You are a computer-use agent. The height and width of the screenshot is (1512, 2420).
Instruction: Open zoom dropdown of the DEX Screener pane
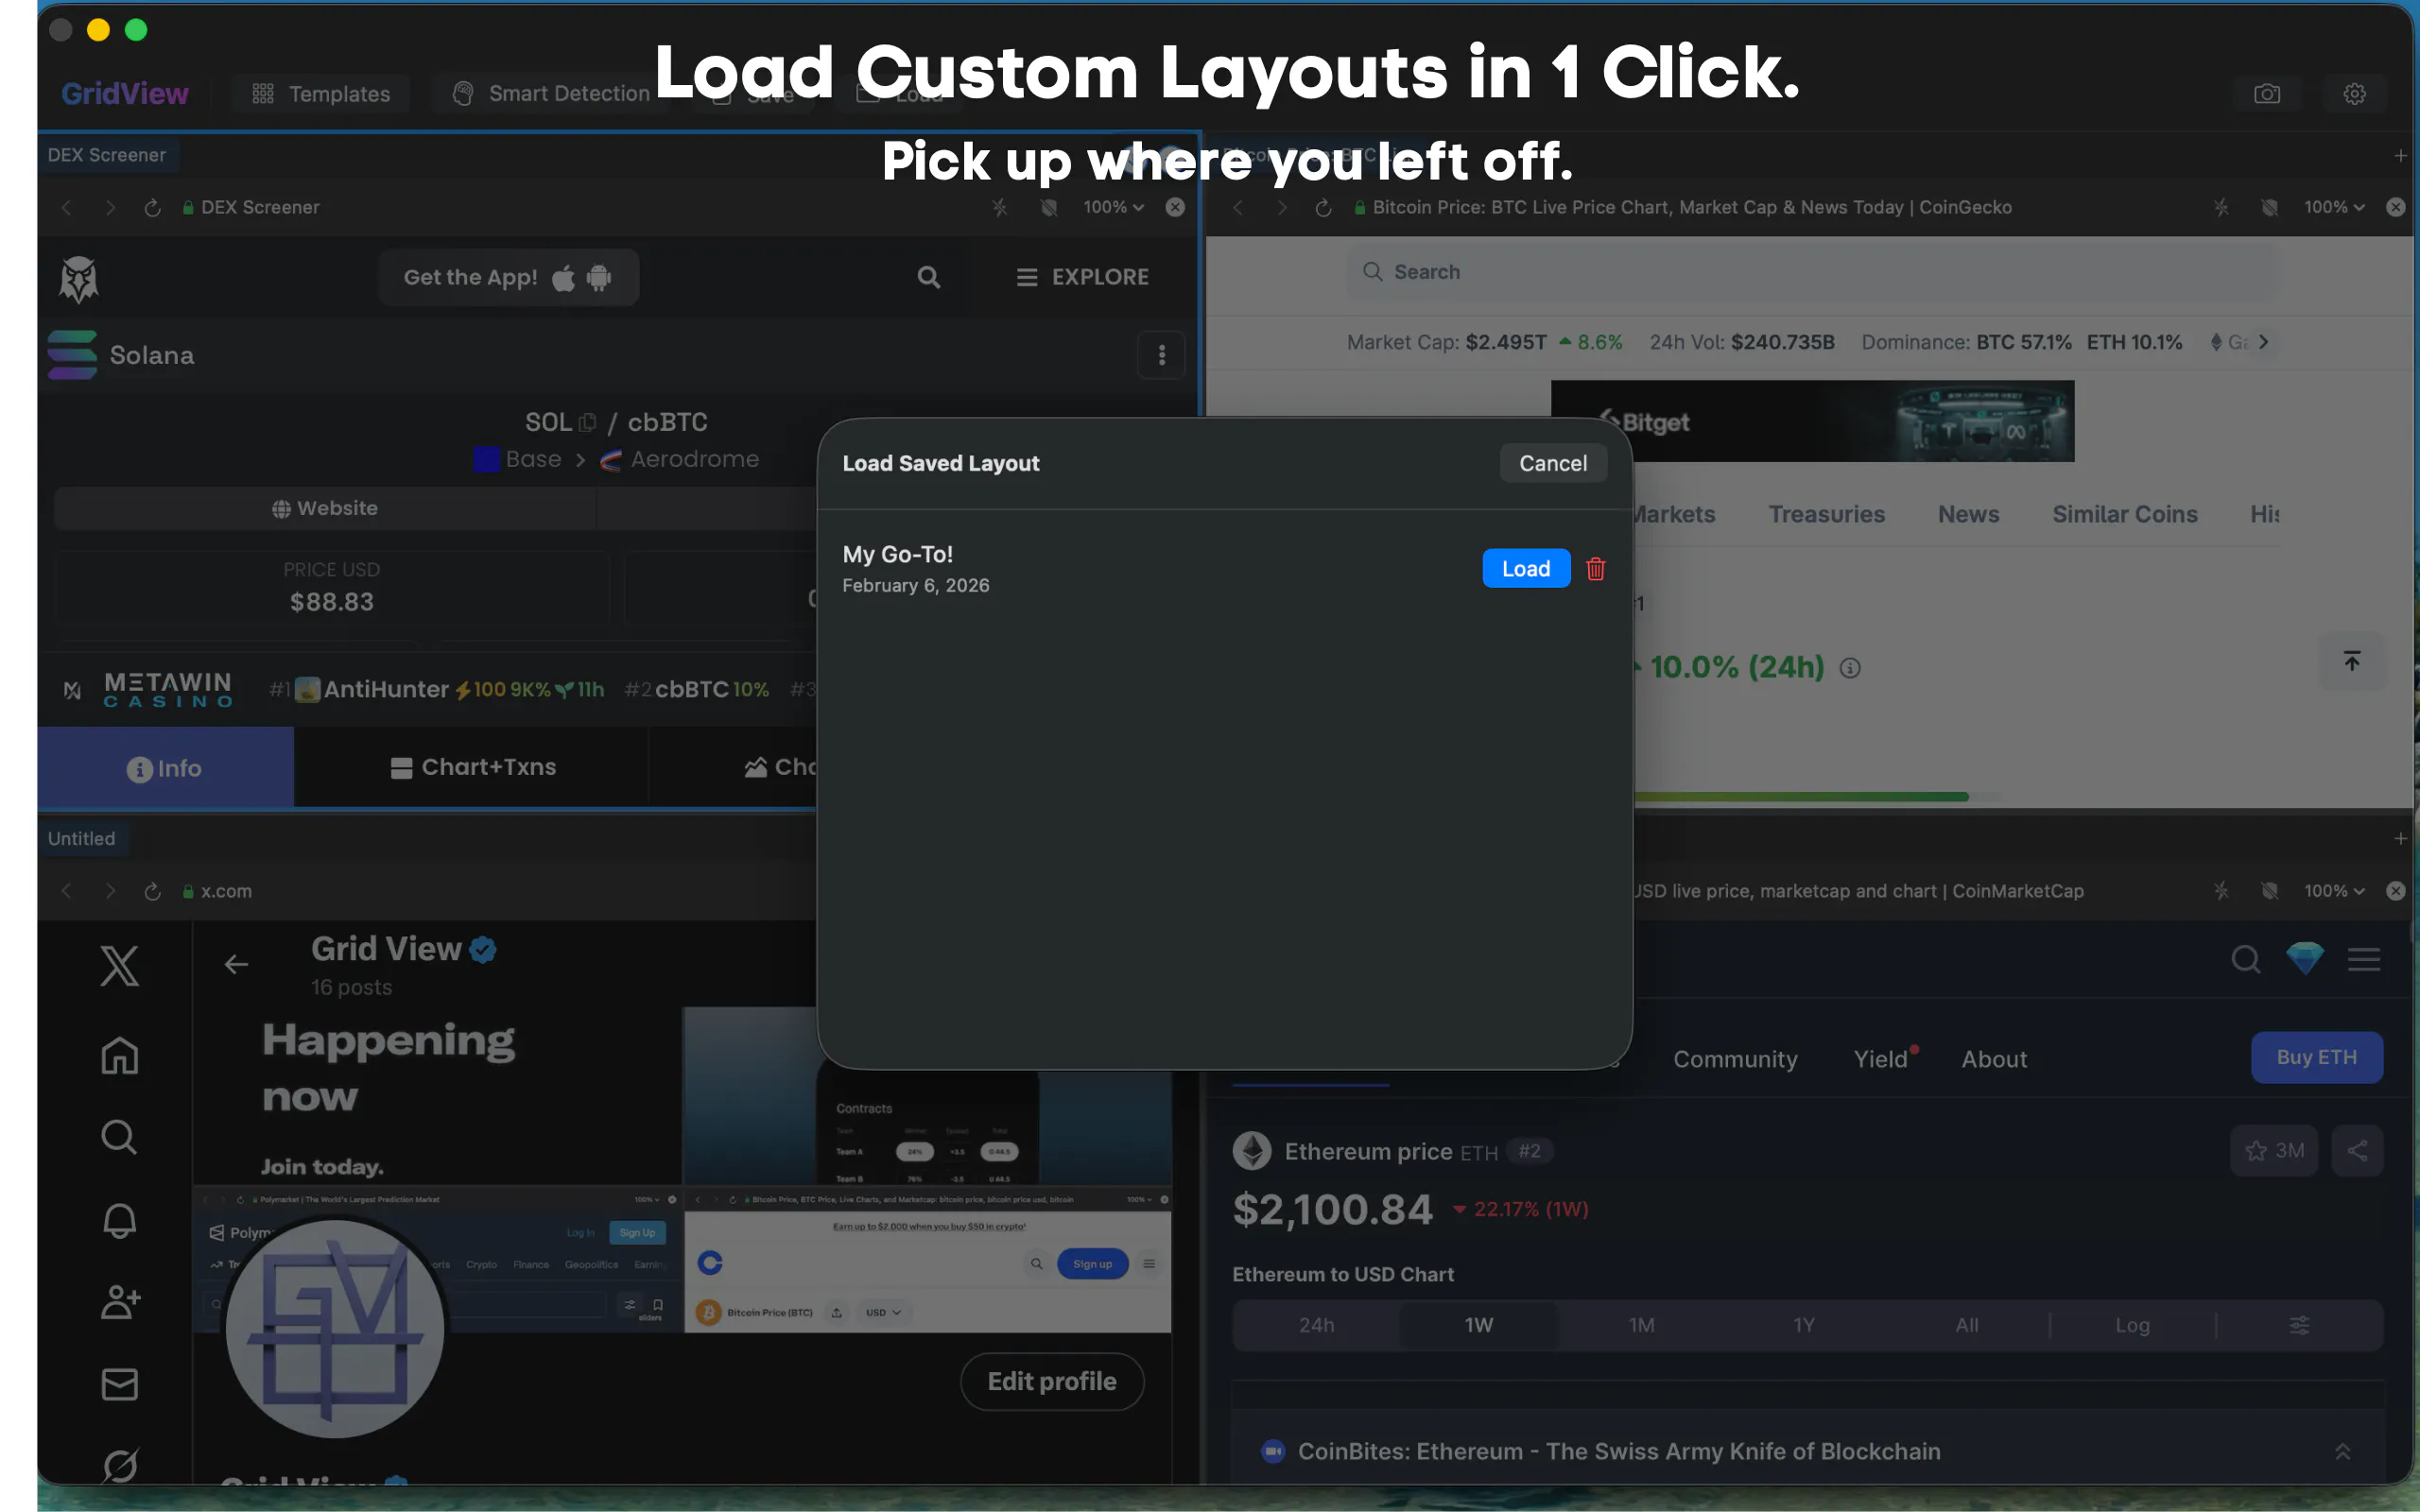[1113, 207]
